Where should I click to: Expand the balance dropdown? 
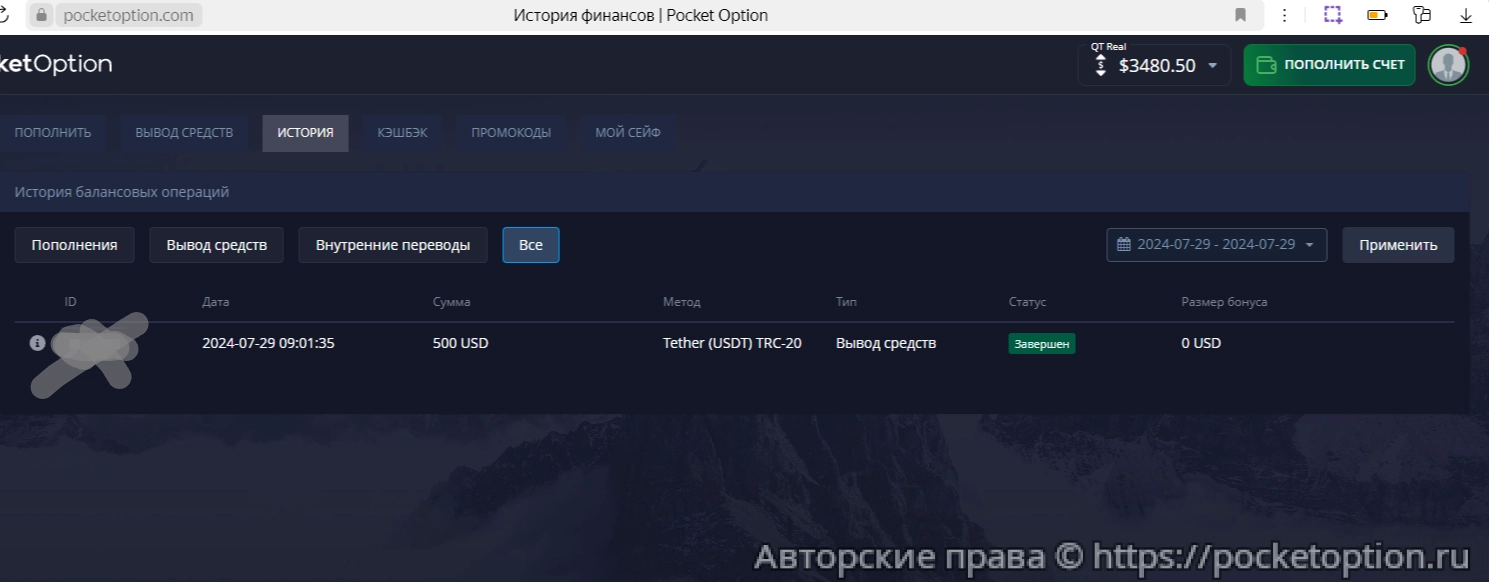point(1211,65)
